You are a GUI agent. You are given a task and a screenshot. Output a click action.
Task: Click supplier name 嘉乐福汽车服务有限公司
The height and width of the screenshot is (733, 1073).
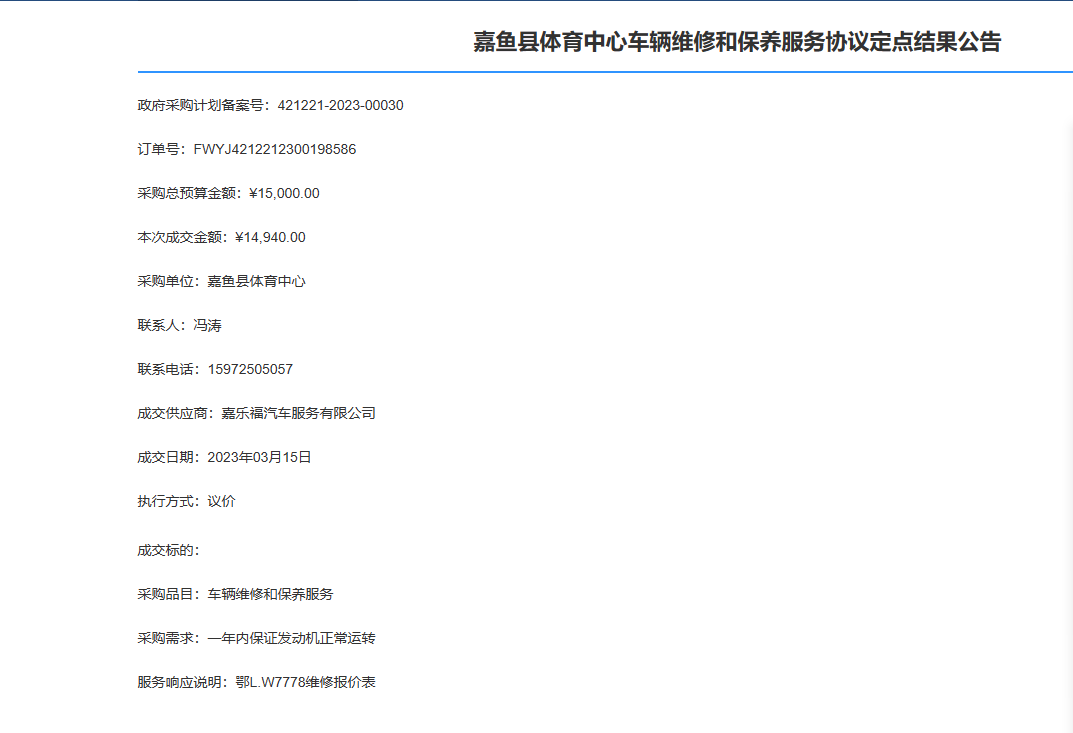[298, 413]
